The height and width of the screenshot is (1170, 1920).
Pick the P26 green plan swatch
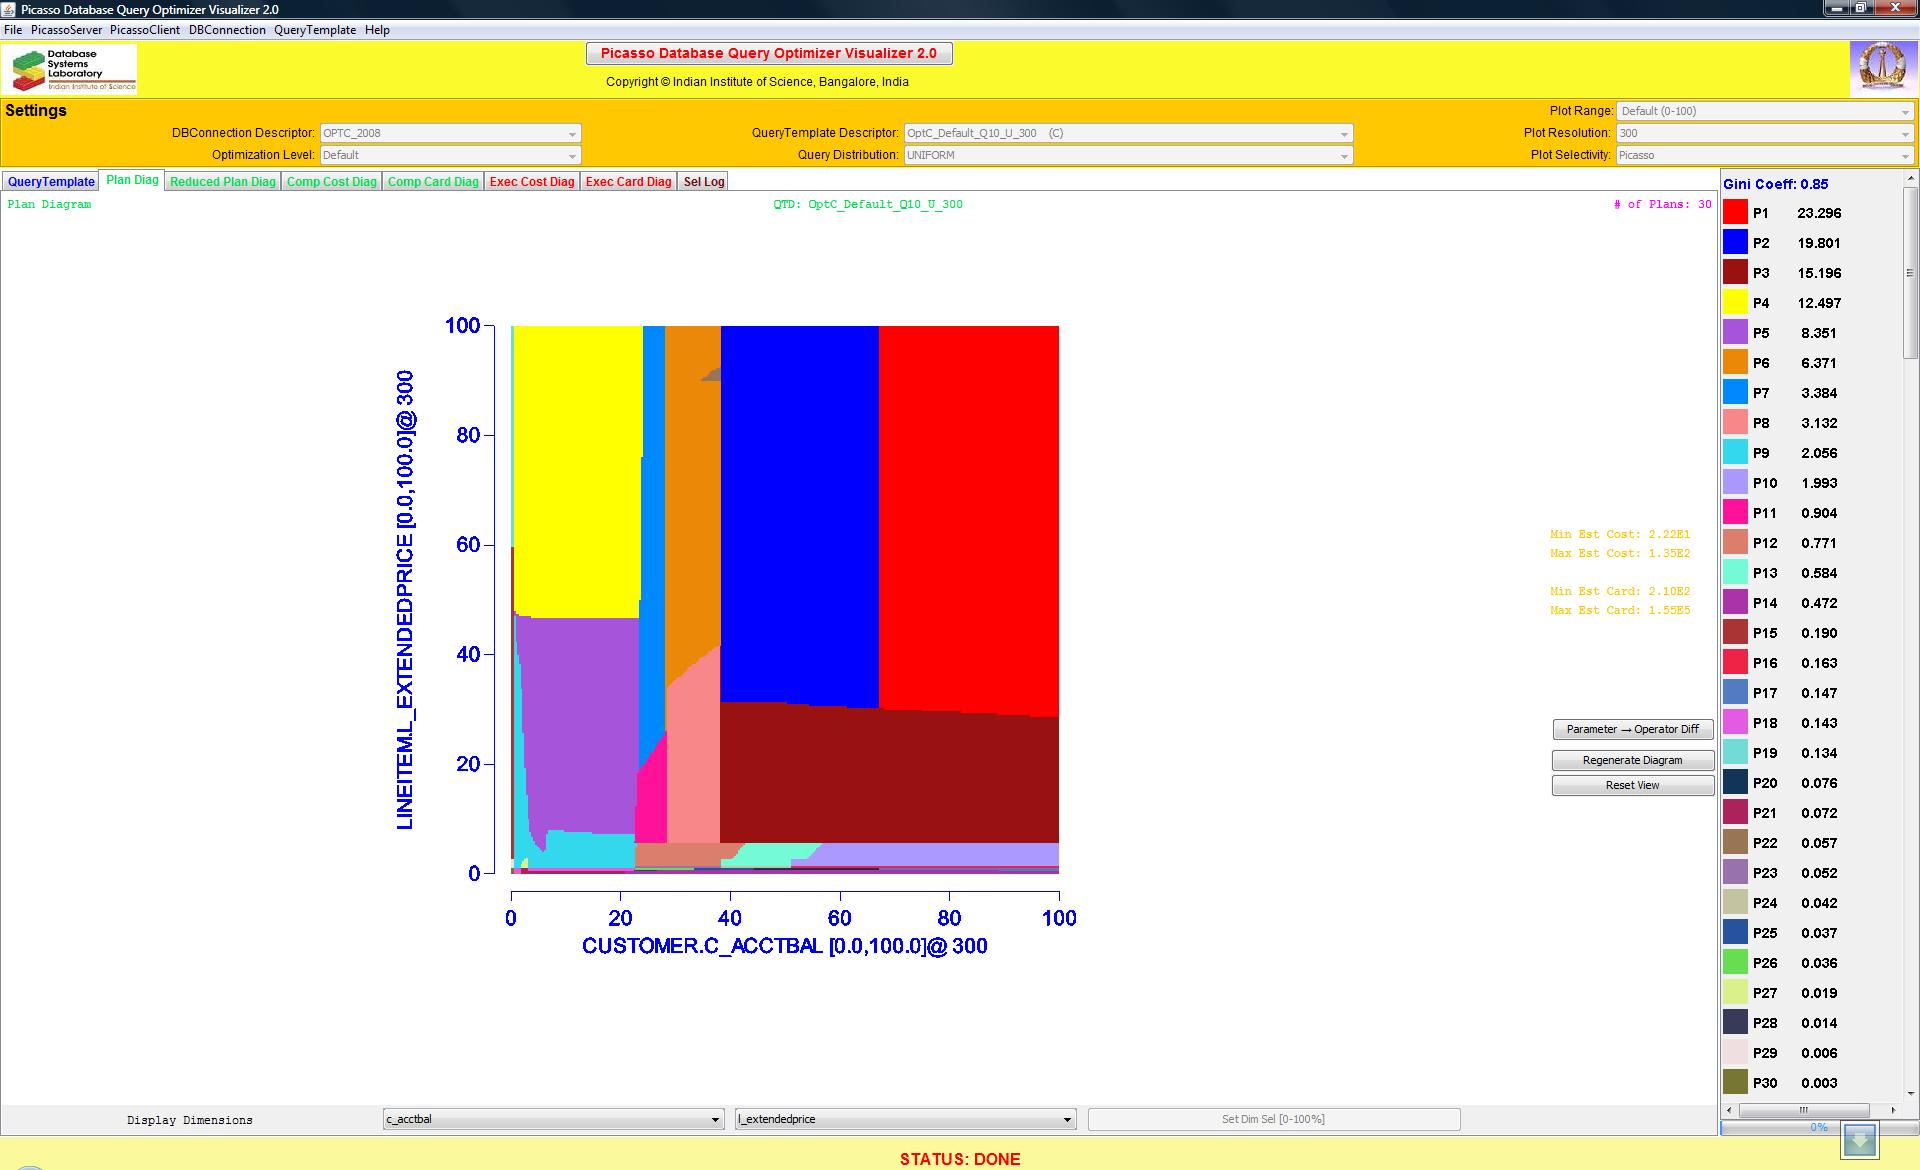[1735, 962]
